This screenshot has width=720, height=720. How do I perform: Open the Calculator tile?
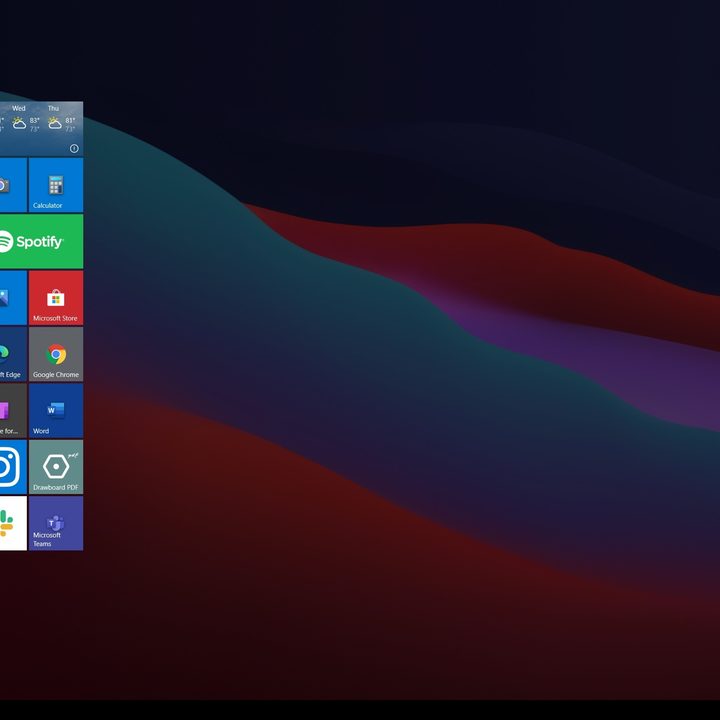(x=56, y=185)
